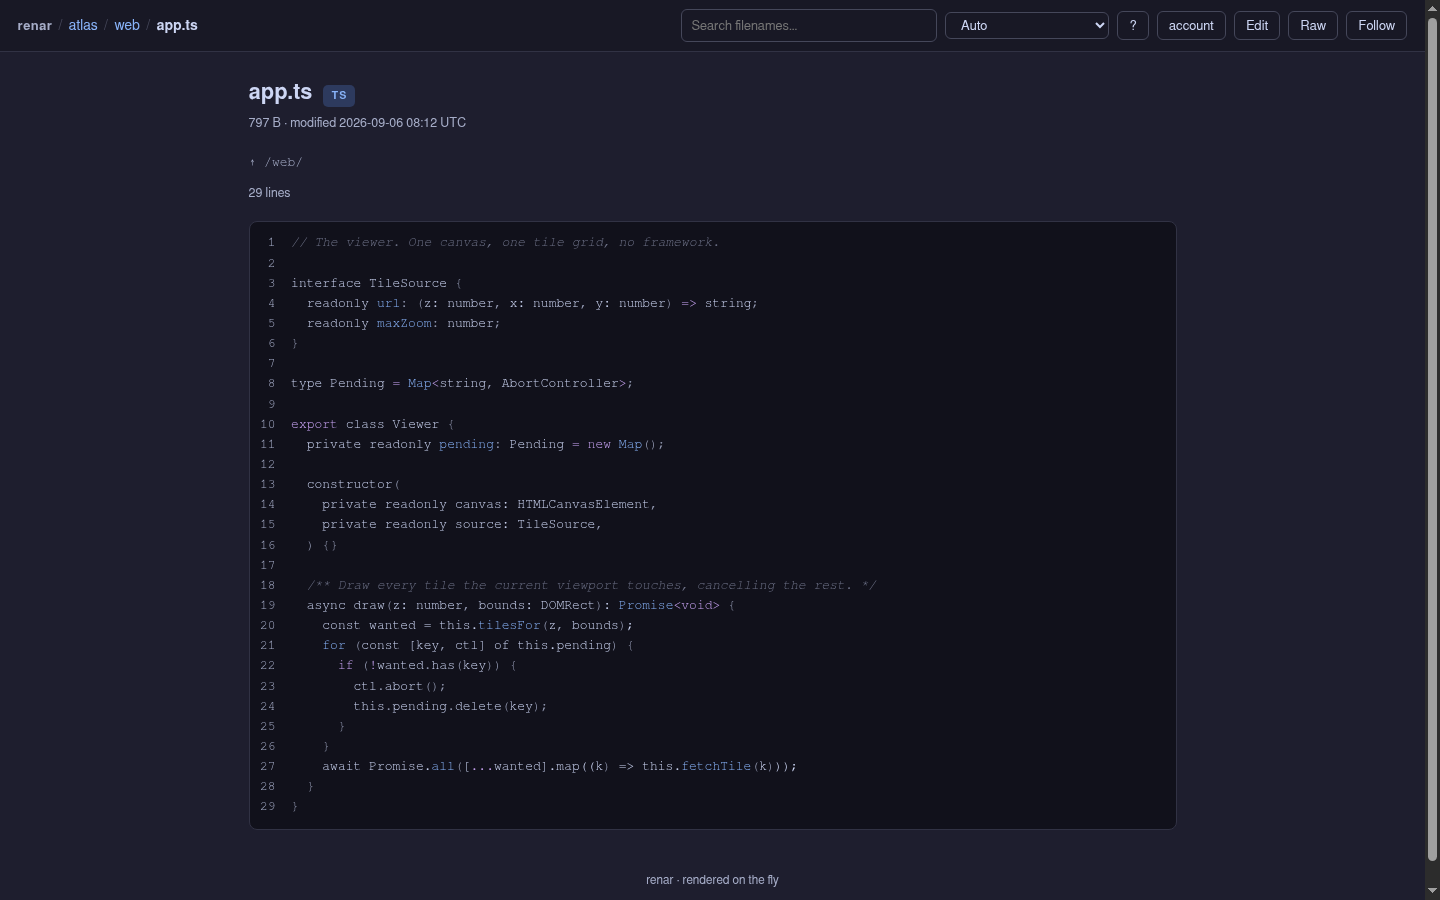Click the Edit button
The width and height of the screenshot is (1440, 900).
pyautogui.click(x=1257, y=26)
